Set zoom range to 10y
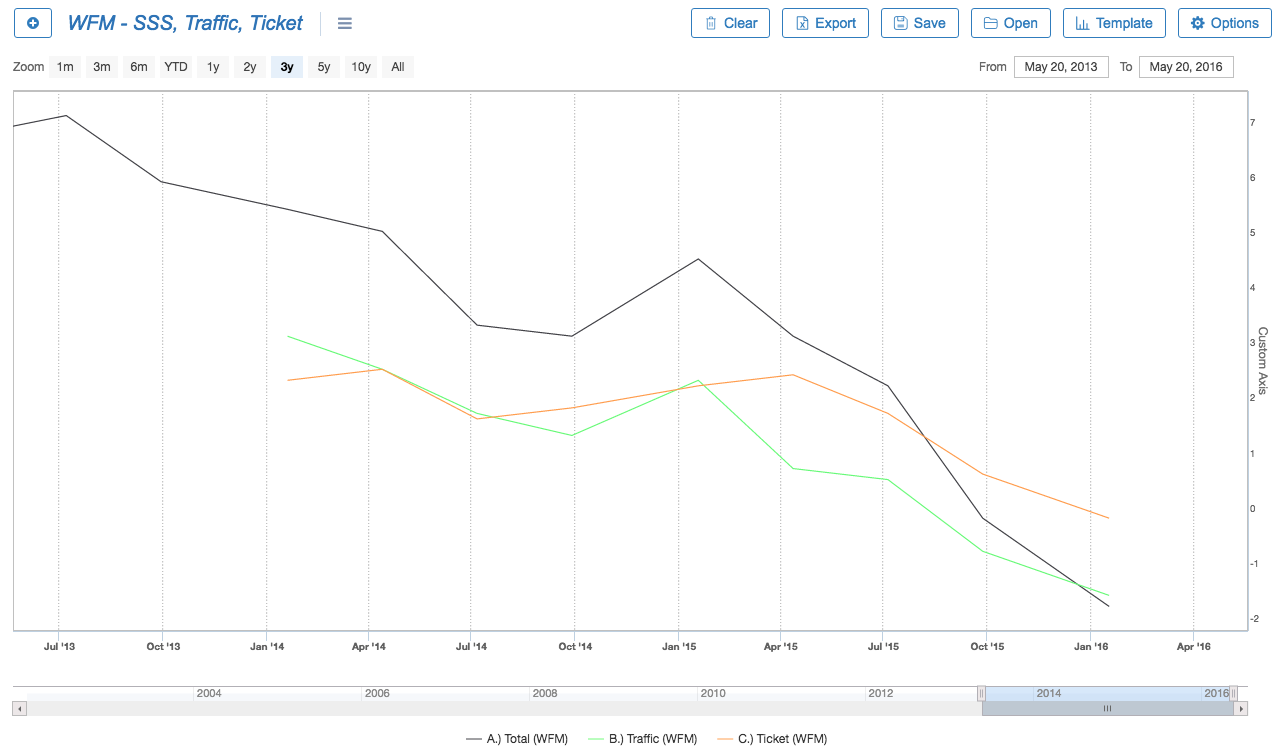 click(x=361, y=67)
